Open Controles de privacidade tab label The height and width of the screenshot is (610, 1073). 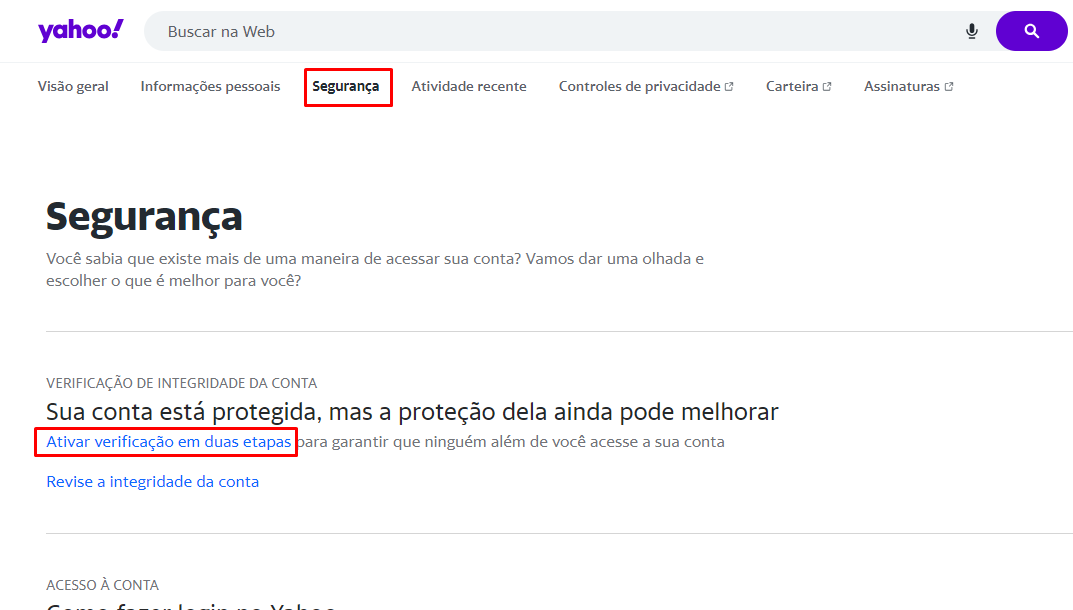639,87
